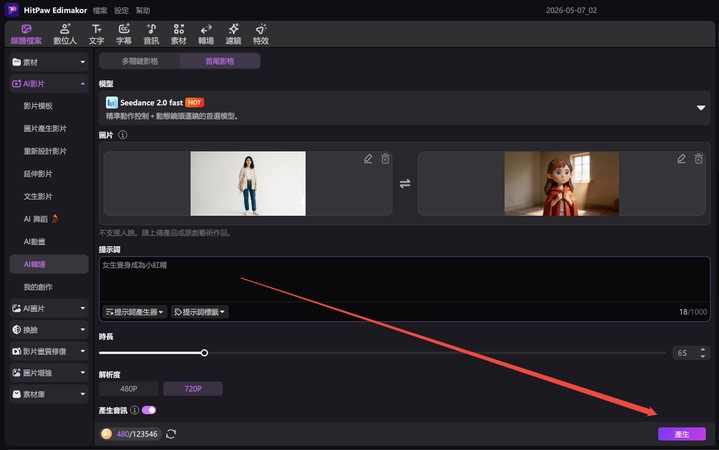Delete the last frame red hood image
719x450 pixels.
pyautogui.click(x=698, y=159)
